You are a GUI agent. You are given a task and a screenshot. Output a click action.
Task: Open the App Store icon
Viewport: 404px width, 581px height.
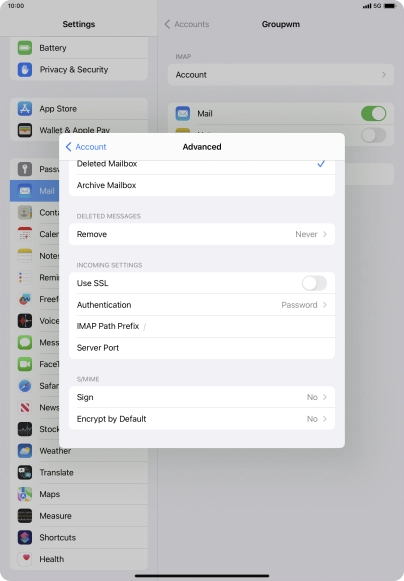point(24,109)
